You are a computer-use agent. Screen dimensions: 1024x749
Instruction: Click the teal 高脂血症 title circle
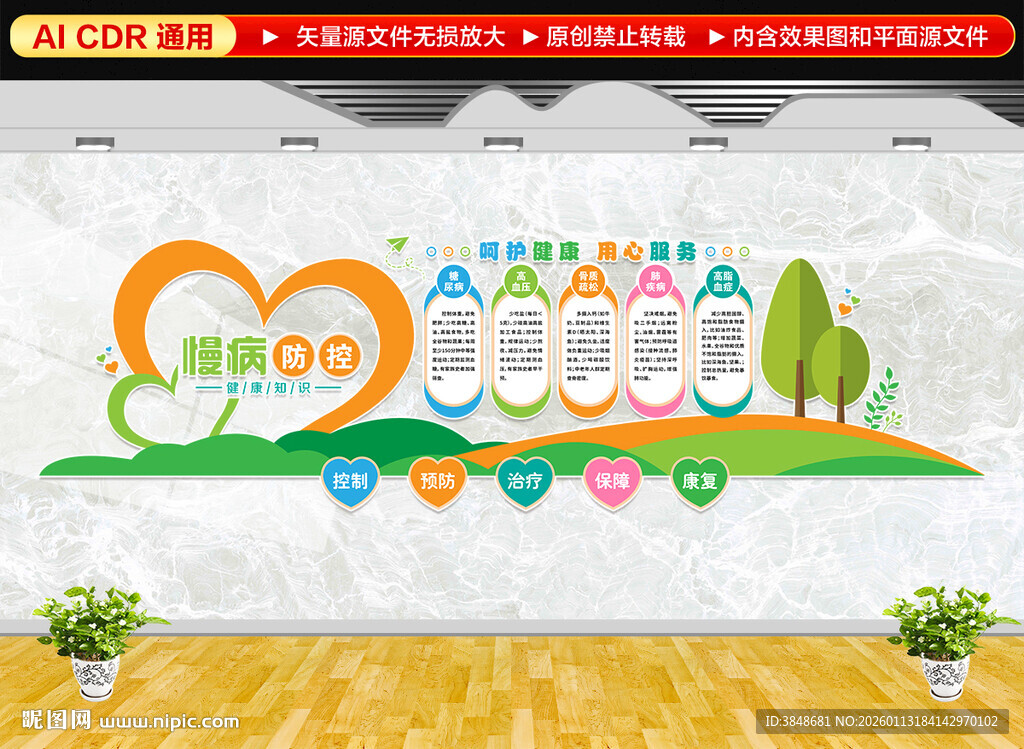(722, 282)
